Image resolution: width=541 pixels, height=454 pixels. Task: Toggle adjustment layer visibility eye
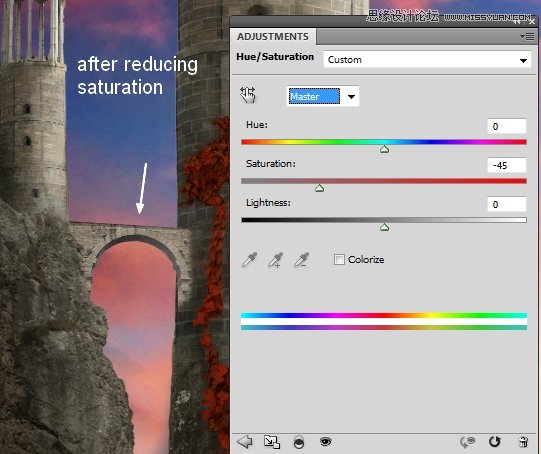(x=325, y=441)
